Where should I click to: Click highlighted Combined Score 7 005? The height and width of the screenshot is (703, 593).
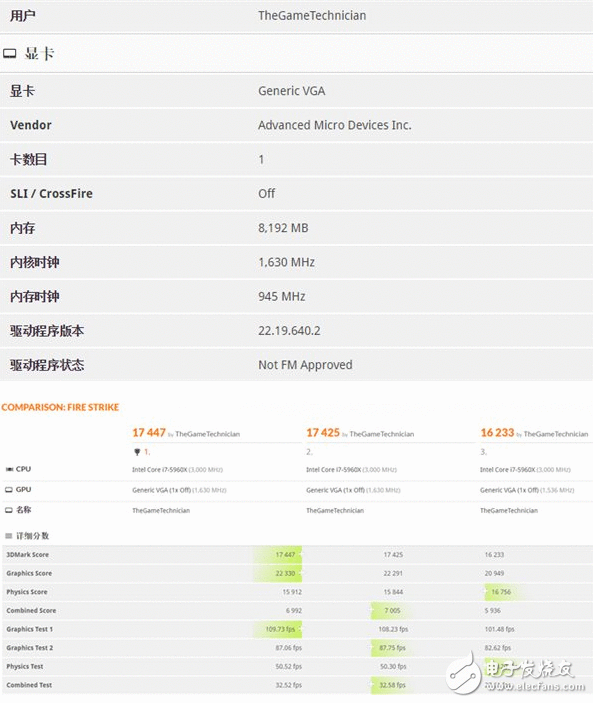pos(392,611)
